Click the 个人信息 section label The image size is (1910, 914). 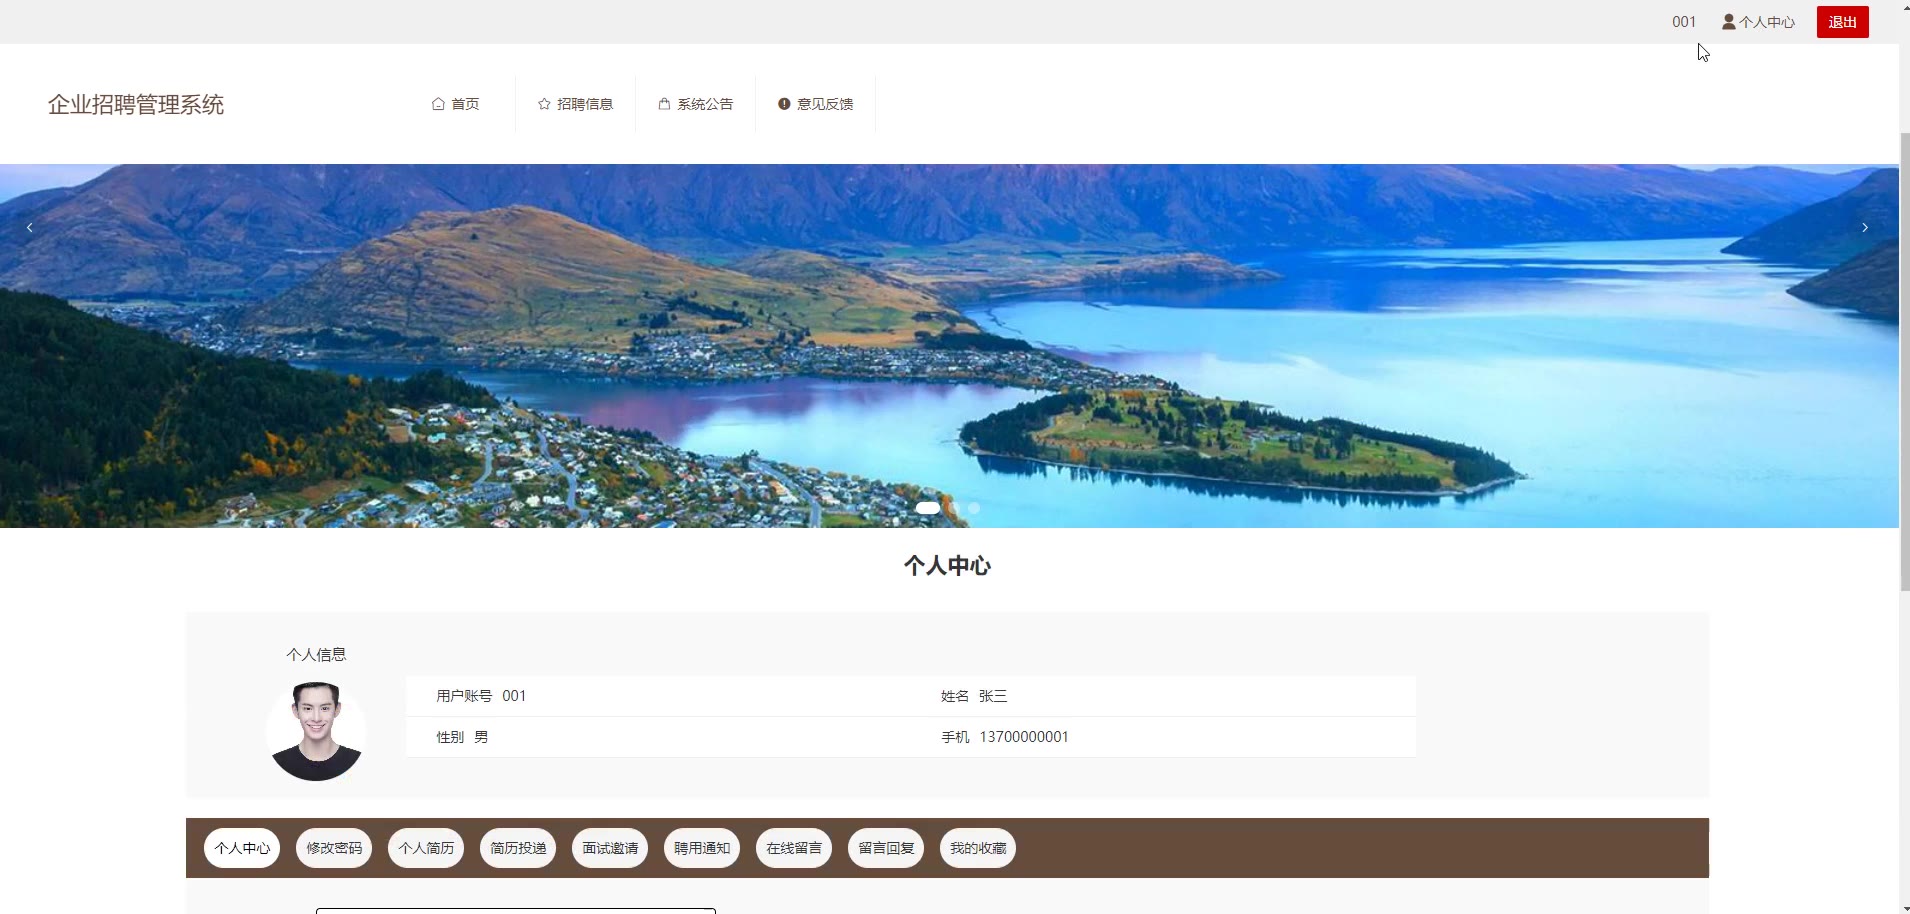click(316, 655)
